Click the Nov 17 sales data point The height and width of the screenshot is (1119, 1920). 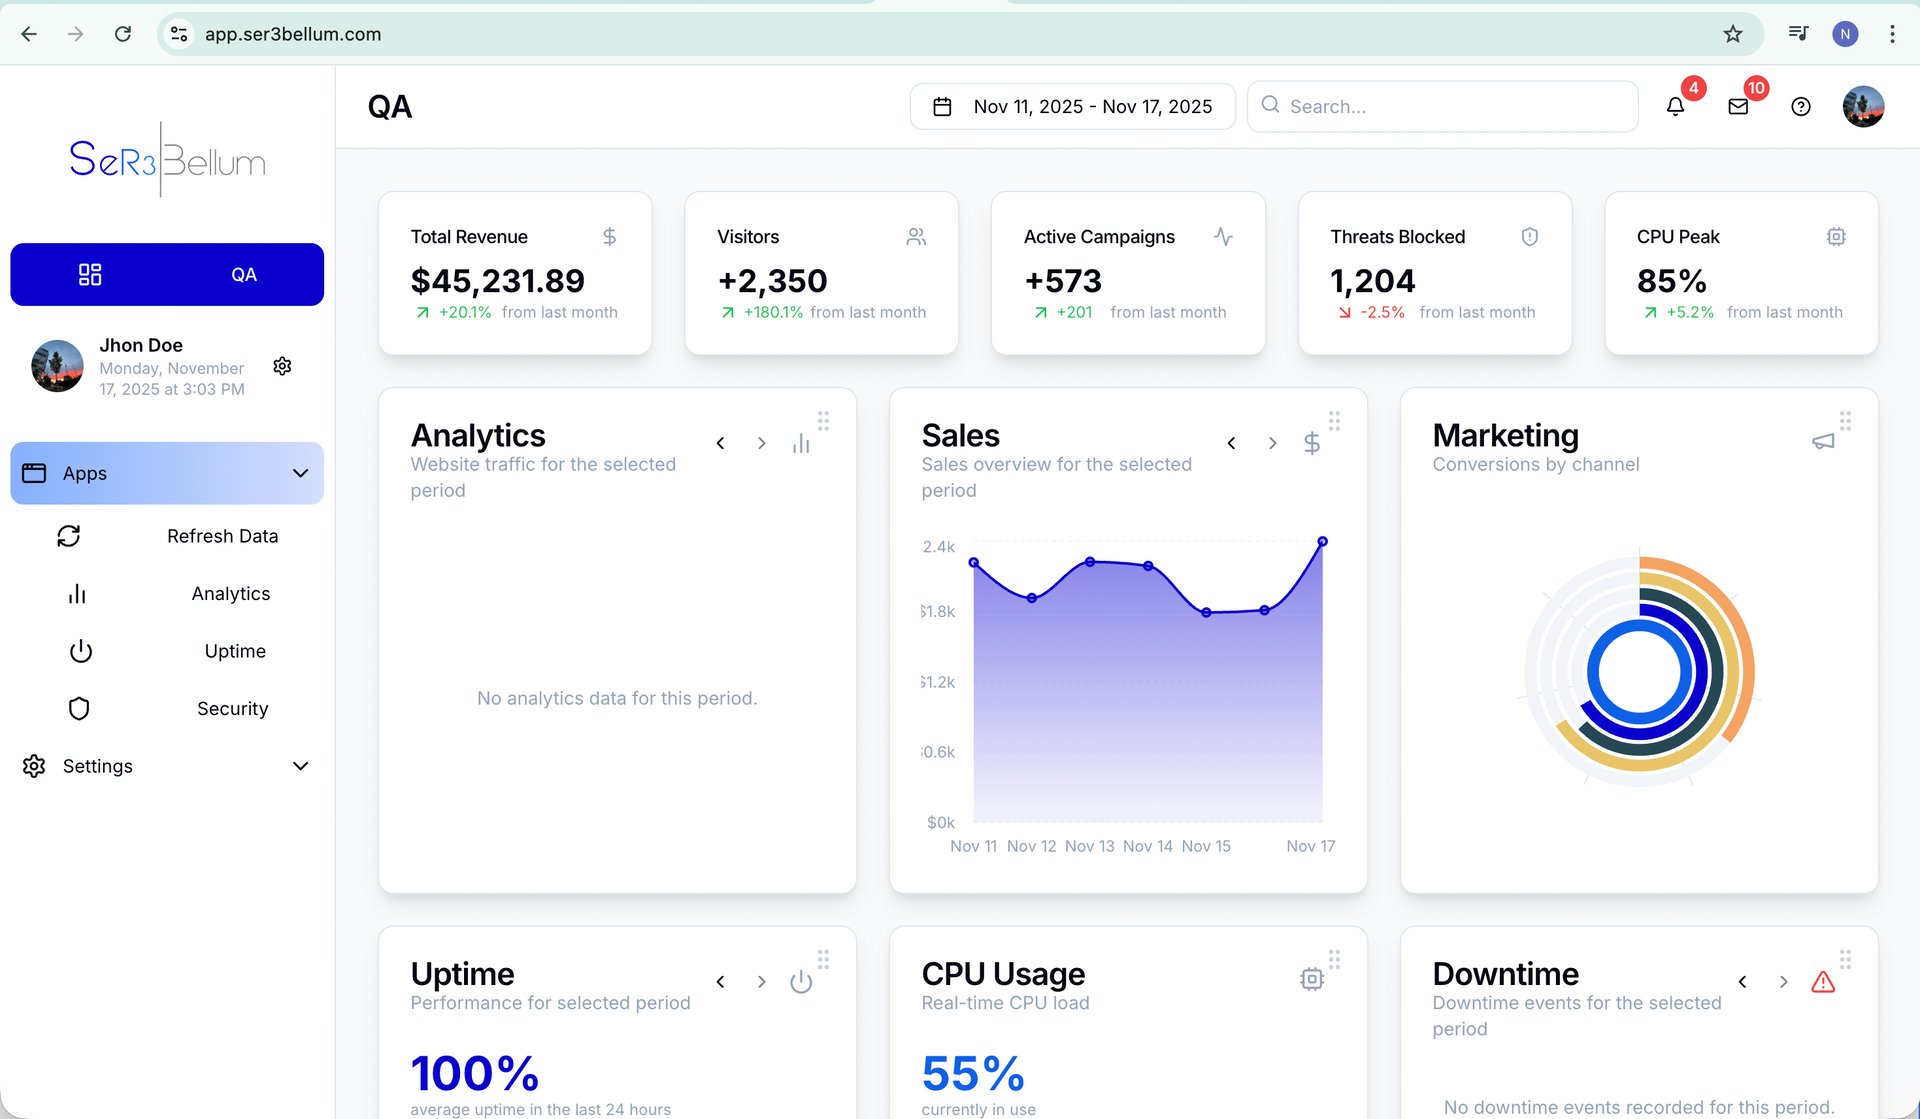(1322, 541)
